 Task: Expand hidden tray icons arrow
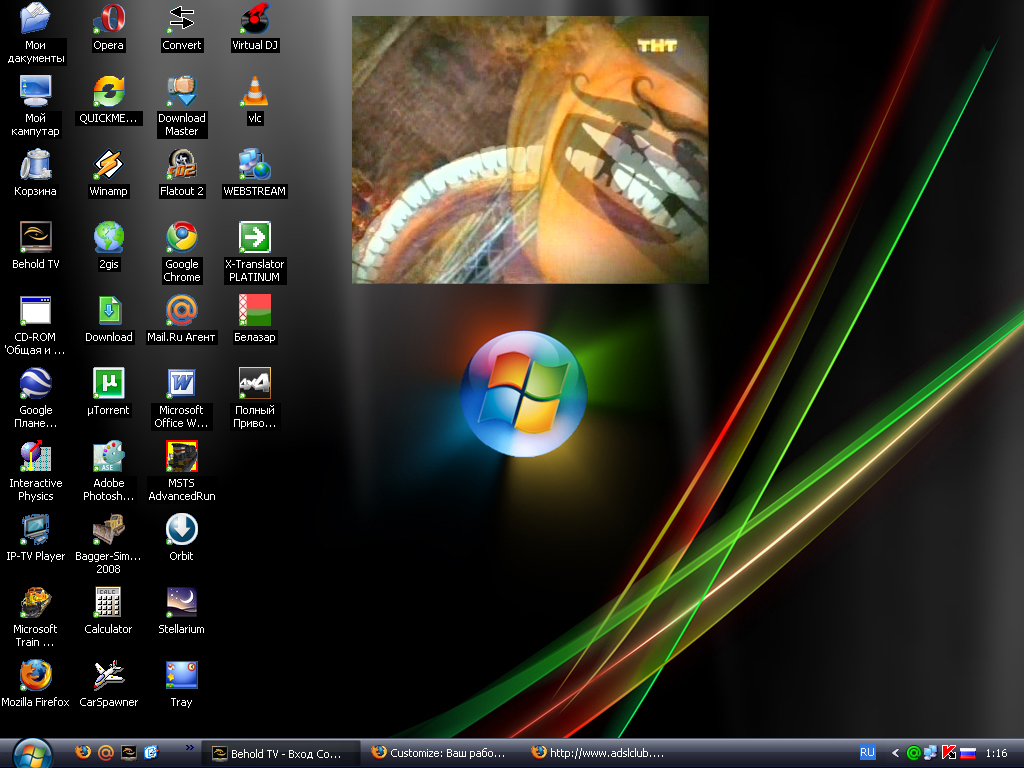pyautogui.click(x=895, y=753)
